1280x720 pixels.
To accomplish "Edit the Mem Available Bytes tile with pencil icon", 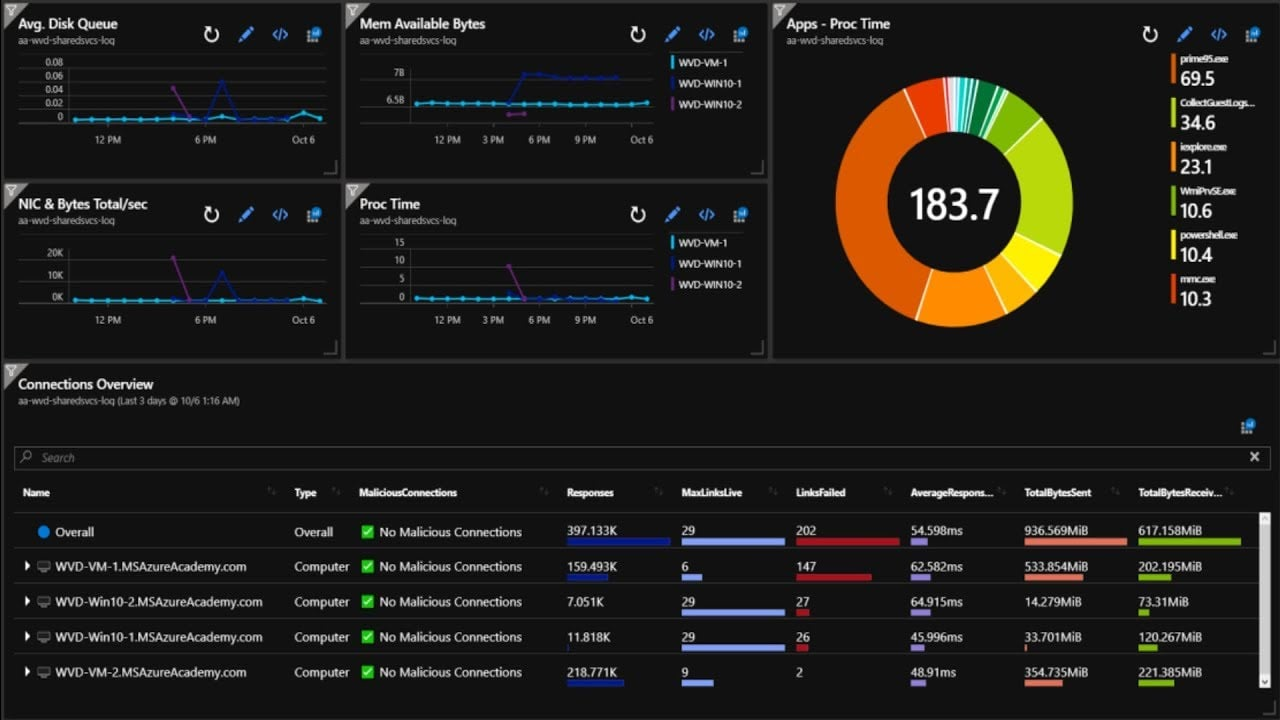I will tap(672, 34).
